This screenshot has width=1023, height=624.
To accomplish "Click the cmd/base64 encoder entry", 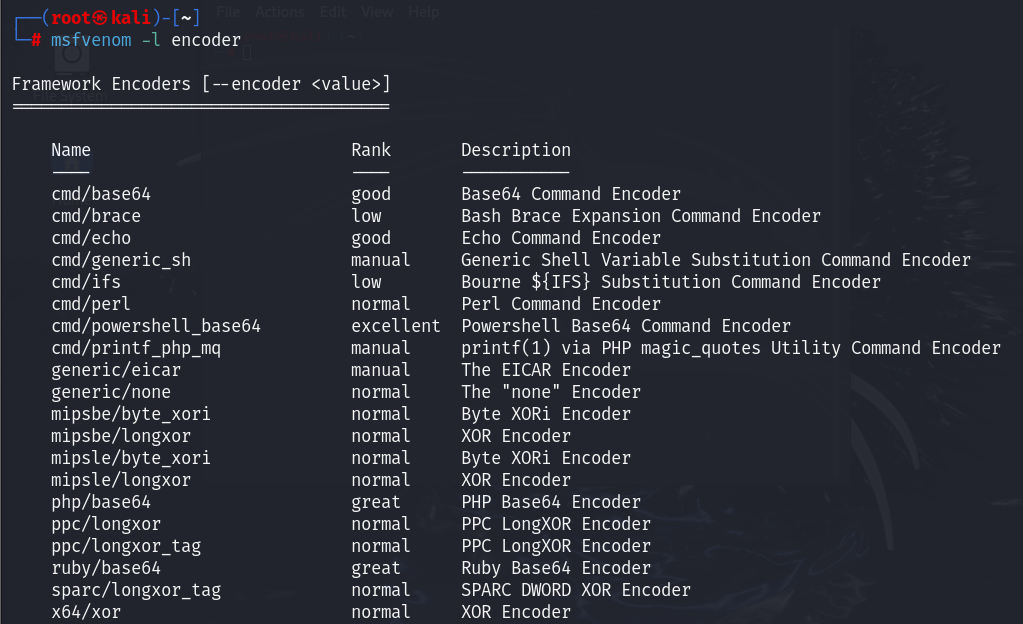I will coord(101,194).
